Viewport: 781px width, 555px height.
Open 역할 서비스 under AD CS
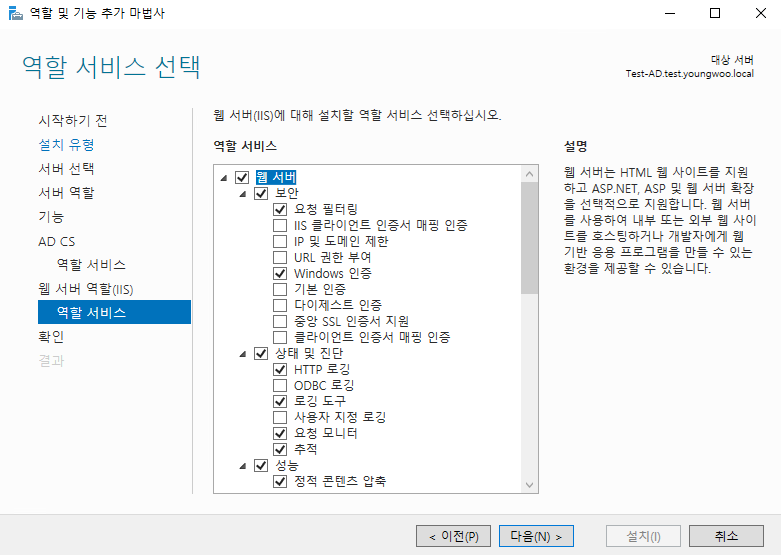[91, 265]
